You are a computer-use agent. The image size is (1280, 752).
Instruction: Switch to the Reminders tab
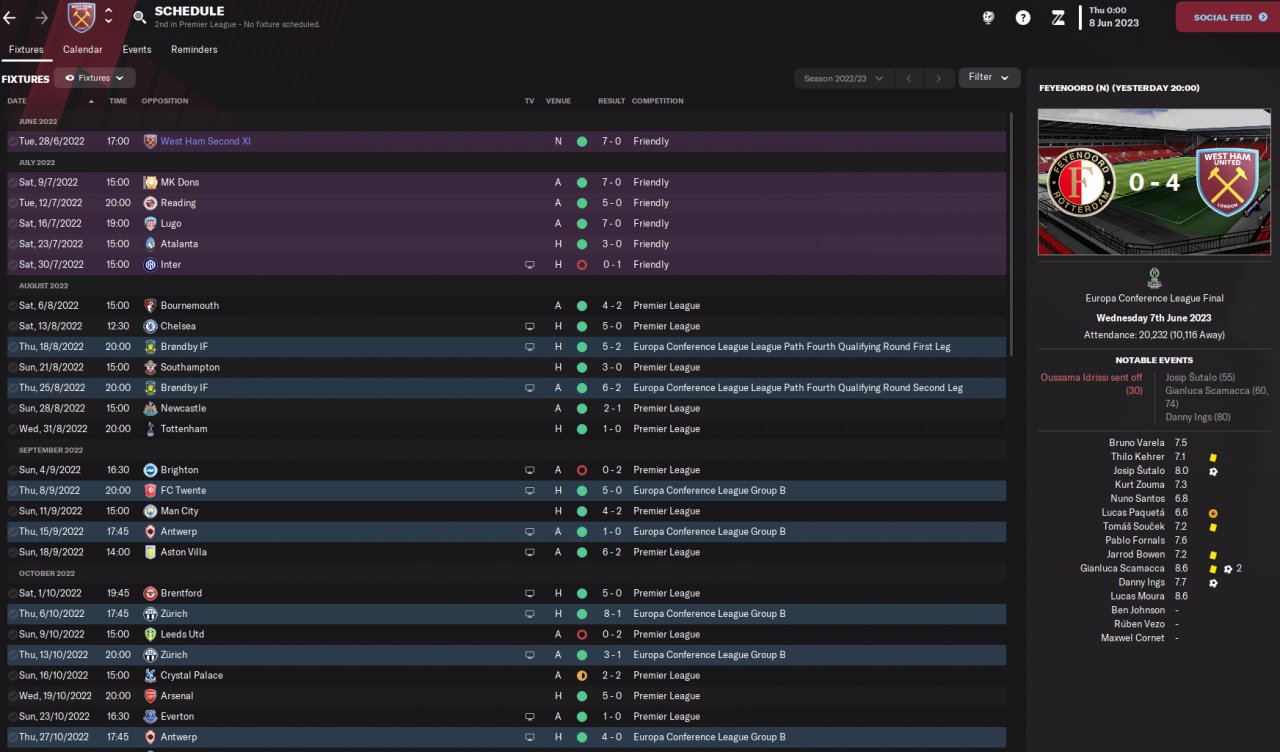(x=194, y=50)
